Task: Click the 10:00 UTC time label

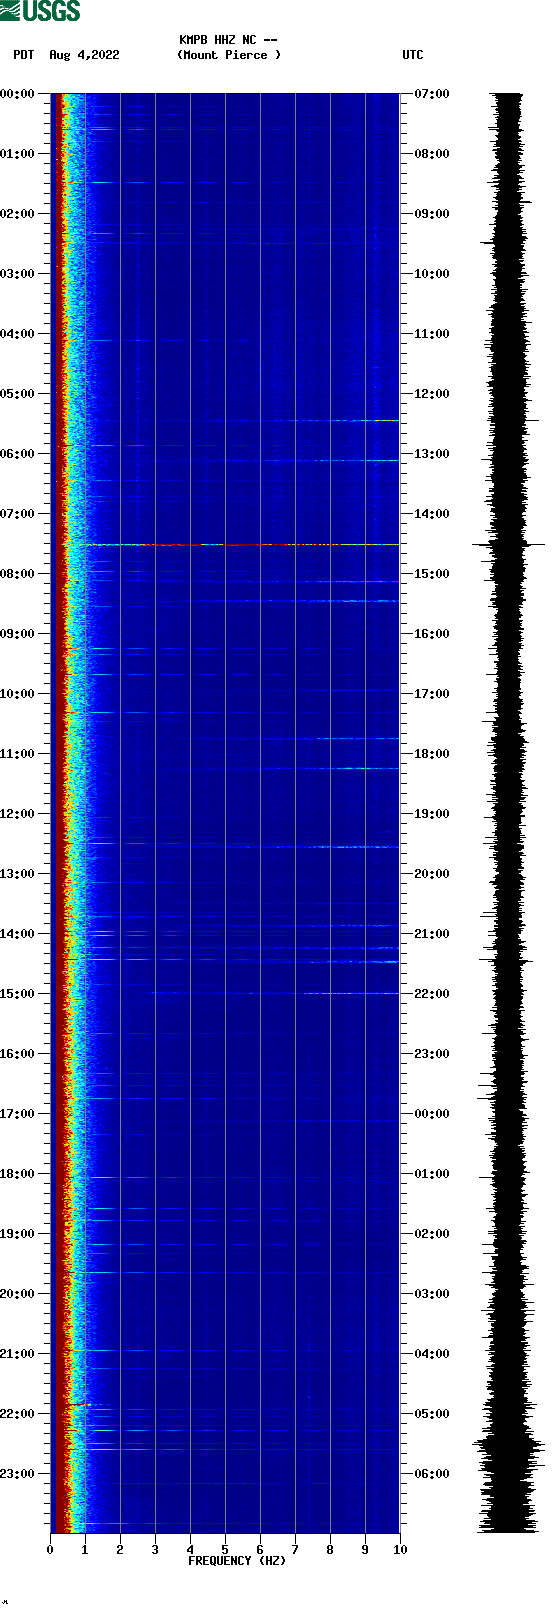Action: pos(432,274)
